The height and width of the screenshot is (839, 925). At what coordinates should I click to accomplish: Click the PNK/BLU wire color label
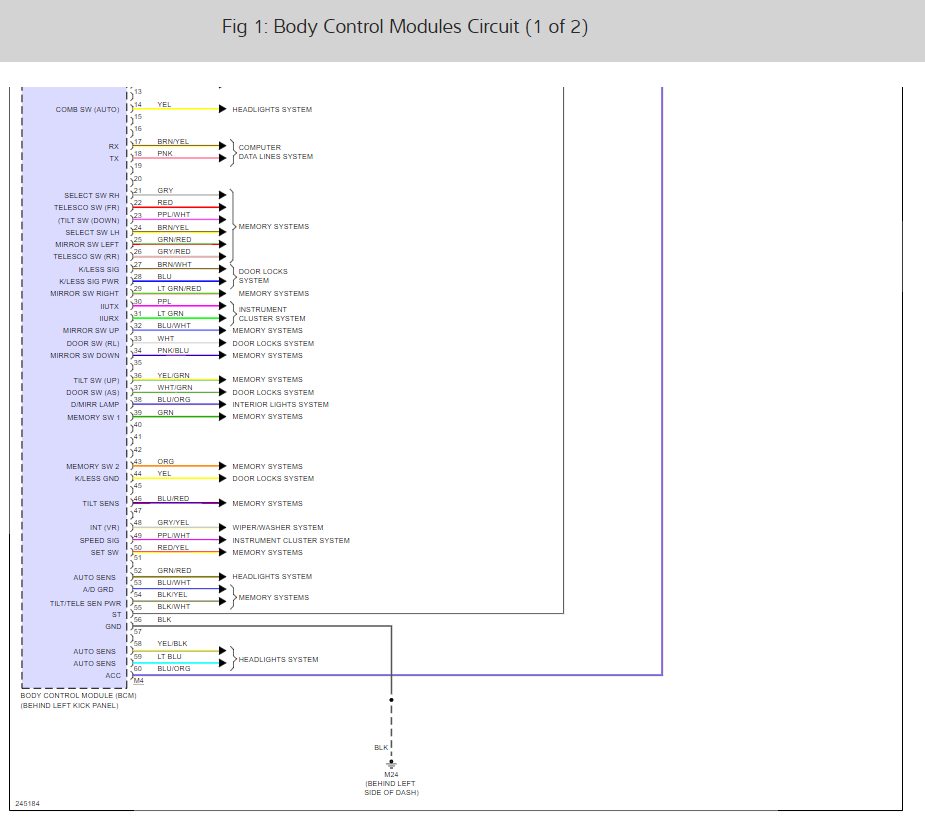(173, 351)
